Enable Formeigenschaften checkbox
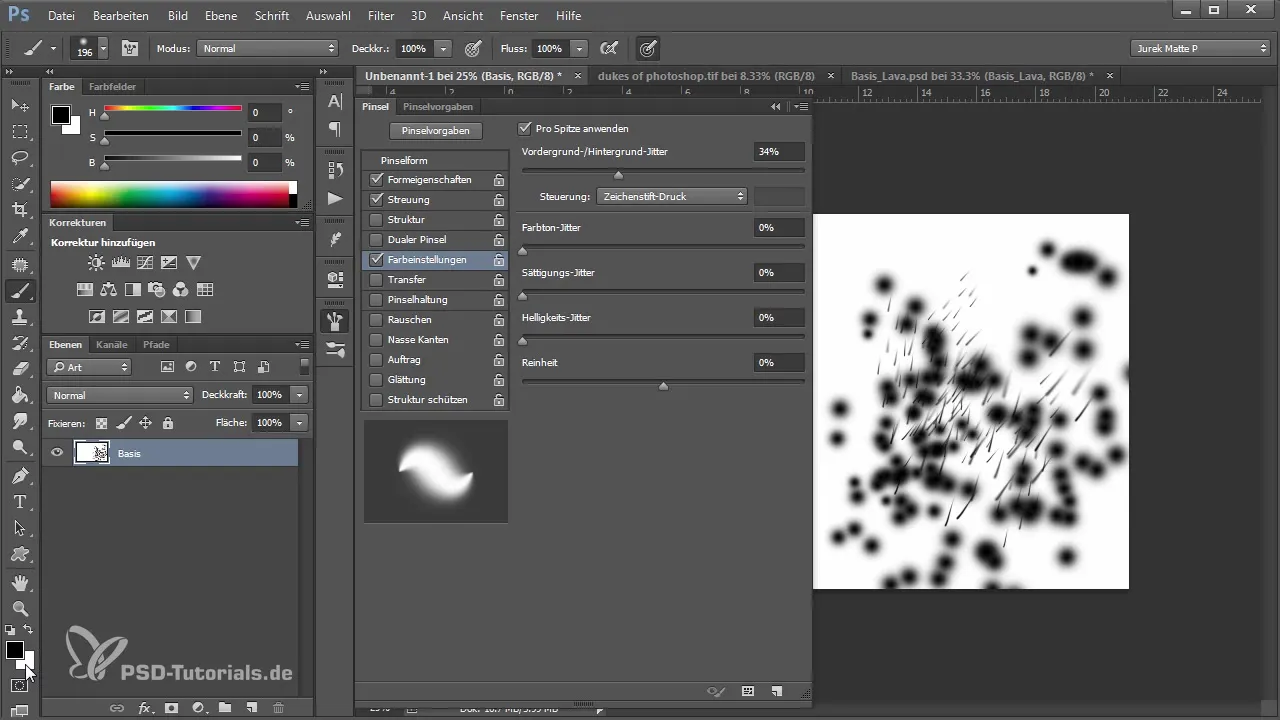This screenshot has height=720, width=1280. (376, 180)
